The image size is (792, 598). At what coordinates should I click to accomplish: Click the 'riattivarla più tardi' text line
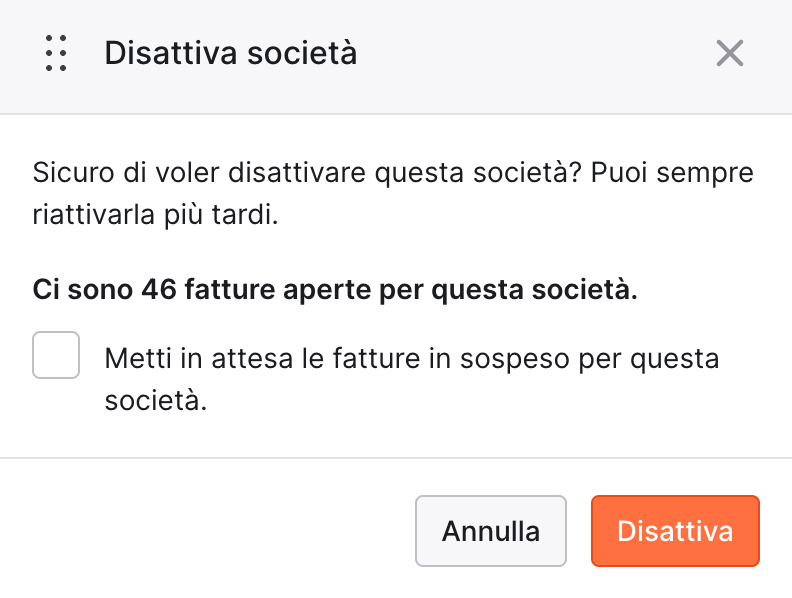(156, 215)
